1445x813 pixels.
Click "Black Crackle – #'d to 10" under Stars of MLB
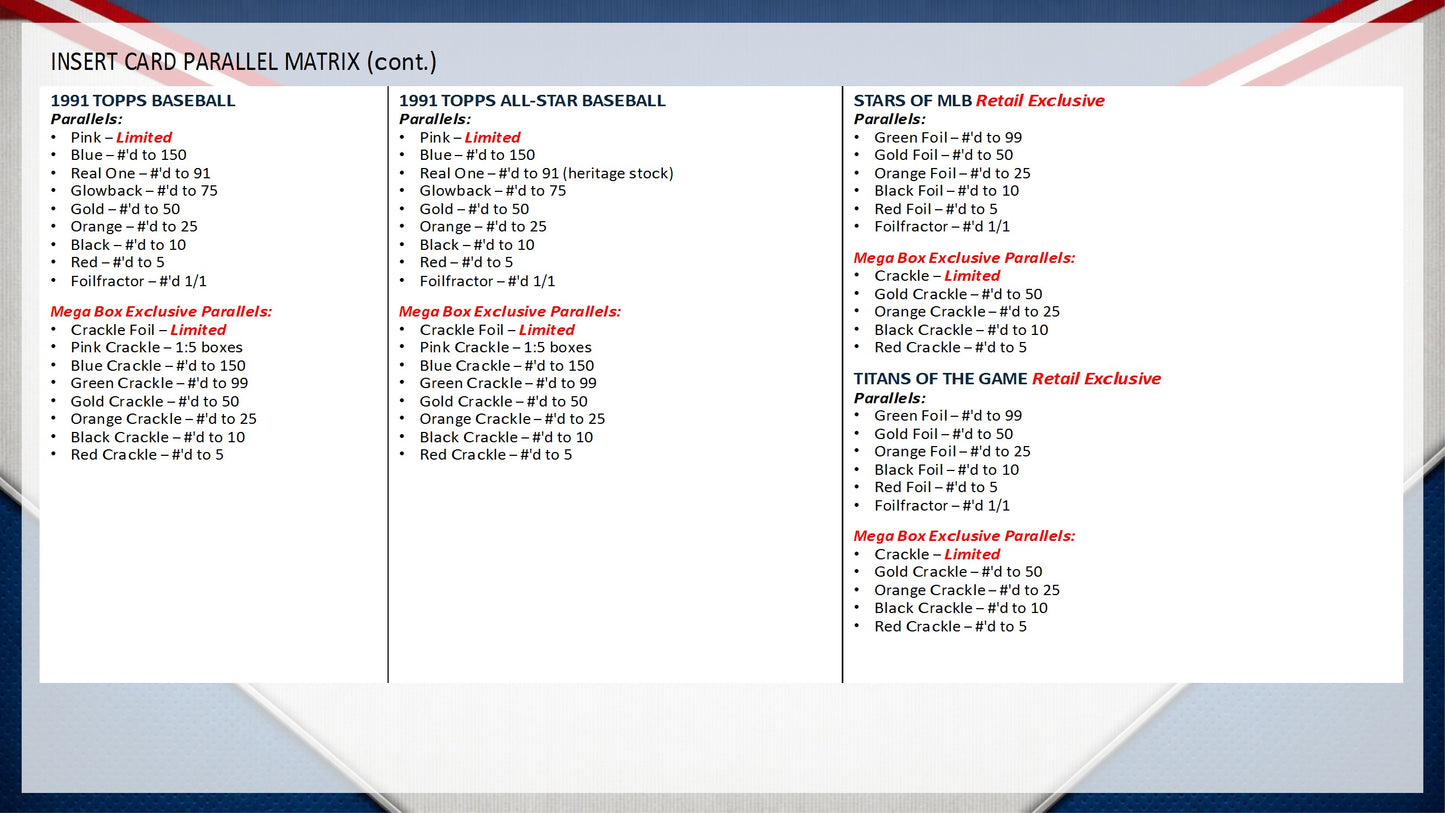pos(962,330)
